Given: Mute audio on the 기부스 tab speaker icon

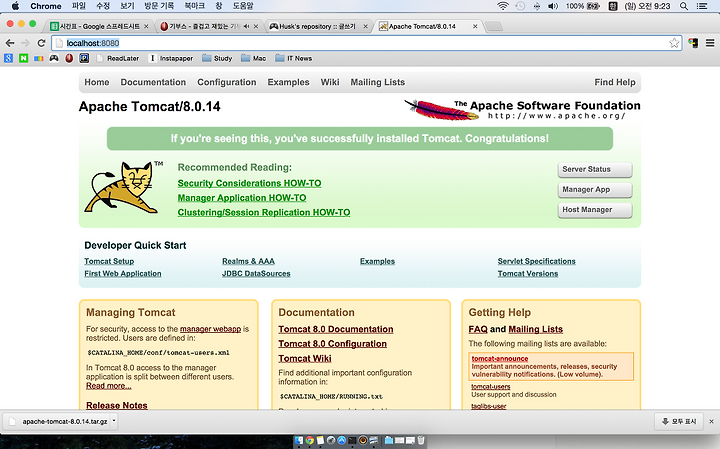Looking at the screenshot, I should coord(247,27).
